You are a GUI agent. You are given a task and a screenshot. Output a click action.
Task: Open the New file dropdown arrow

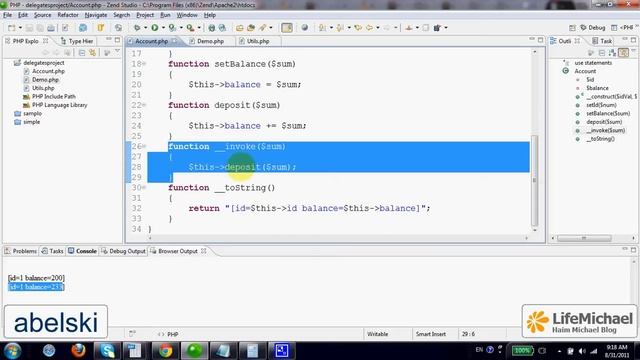20,28
